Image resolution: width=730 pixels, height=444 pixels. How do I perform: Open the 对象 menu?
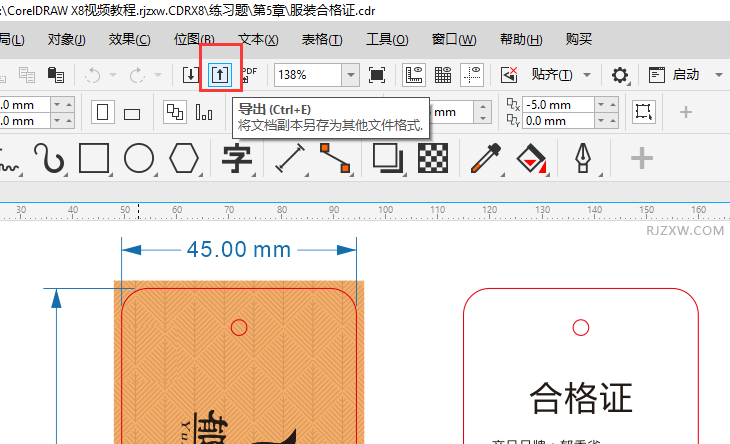[x=67, y=40]
